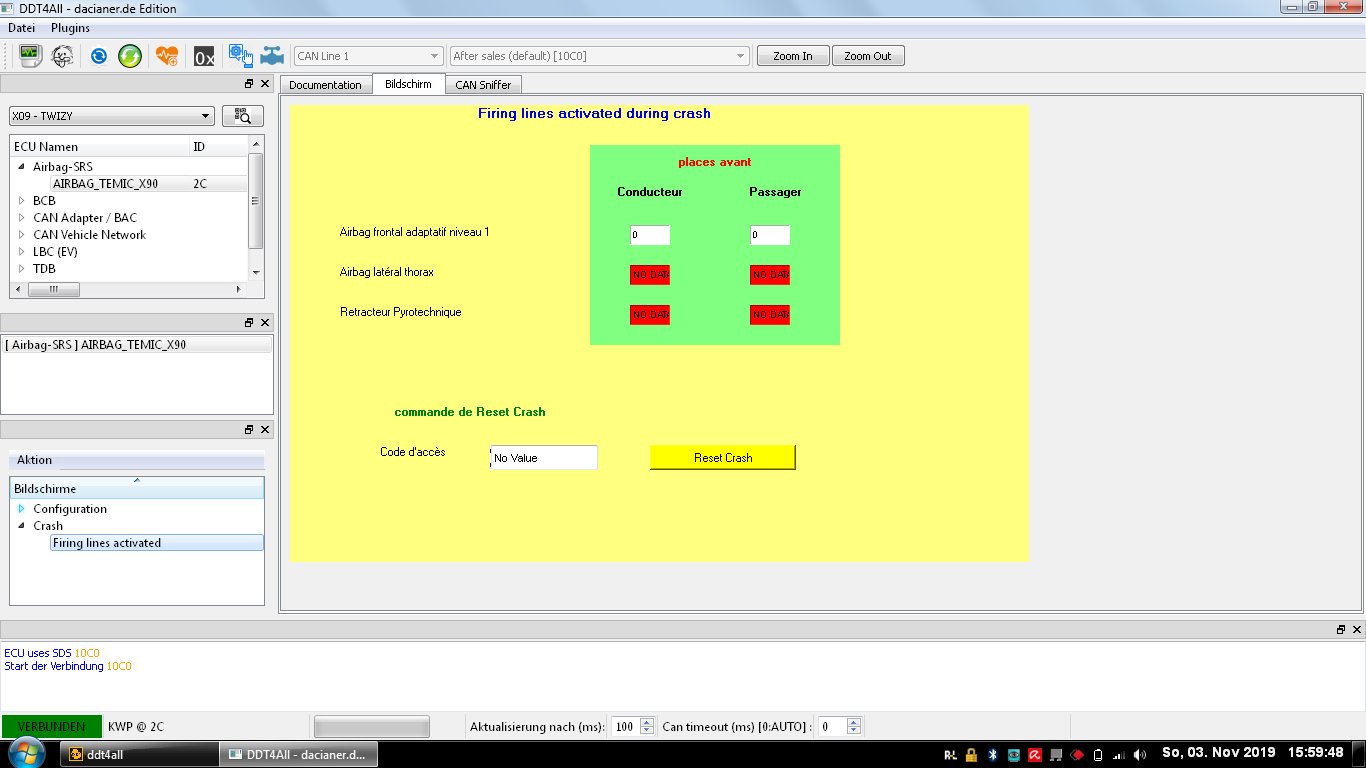Click the ECU monitor screen toolbar icon
This screenshot has width=1366, height=768.
(30, 56)
